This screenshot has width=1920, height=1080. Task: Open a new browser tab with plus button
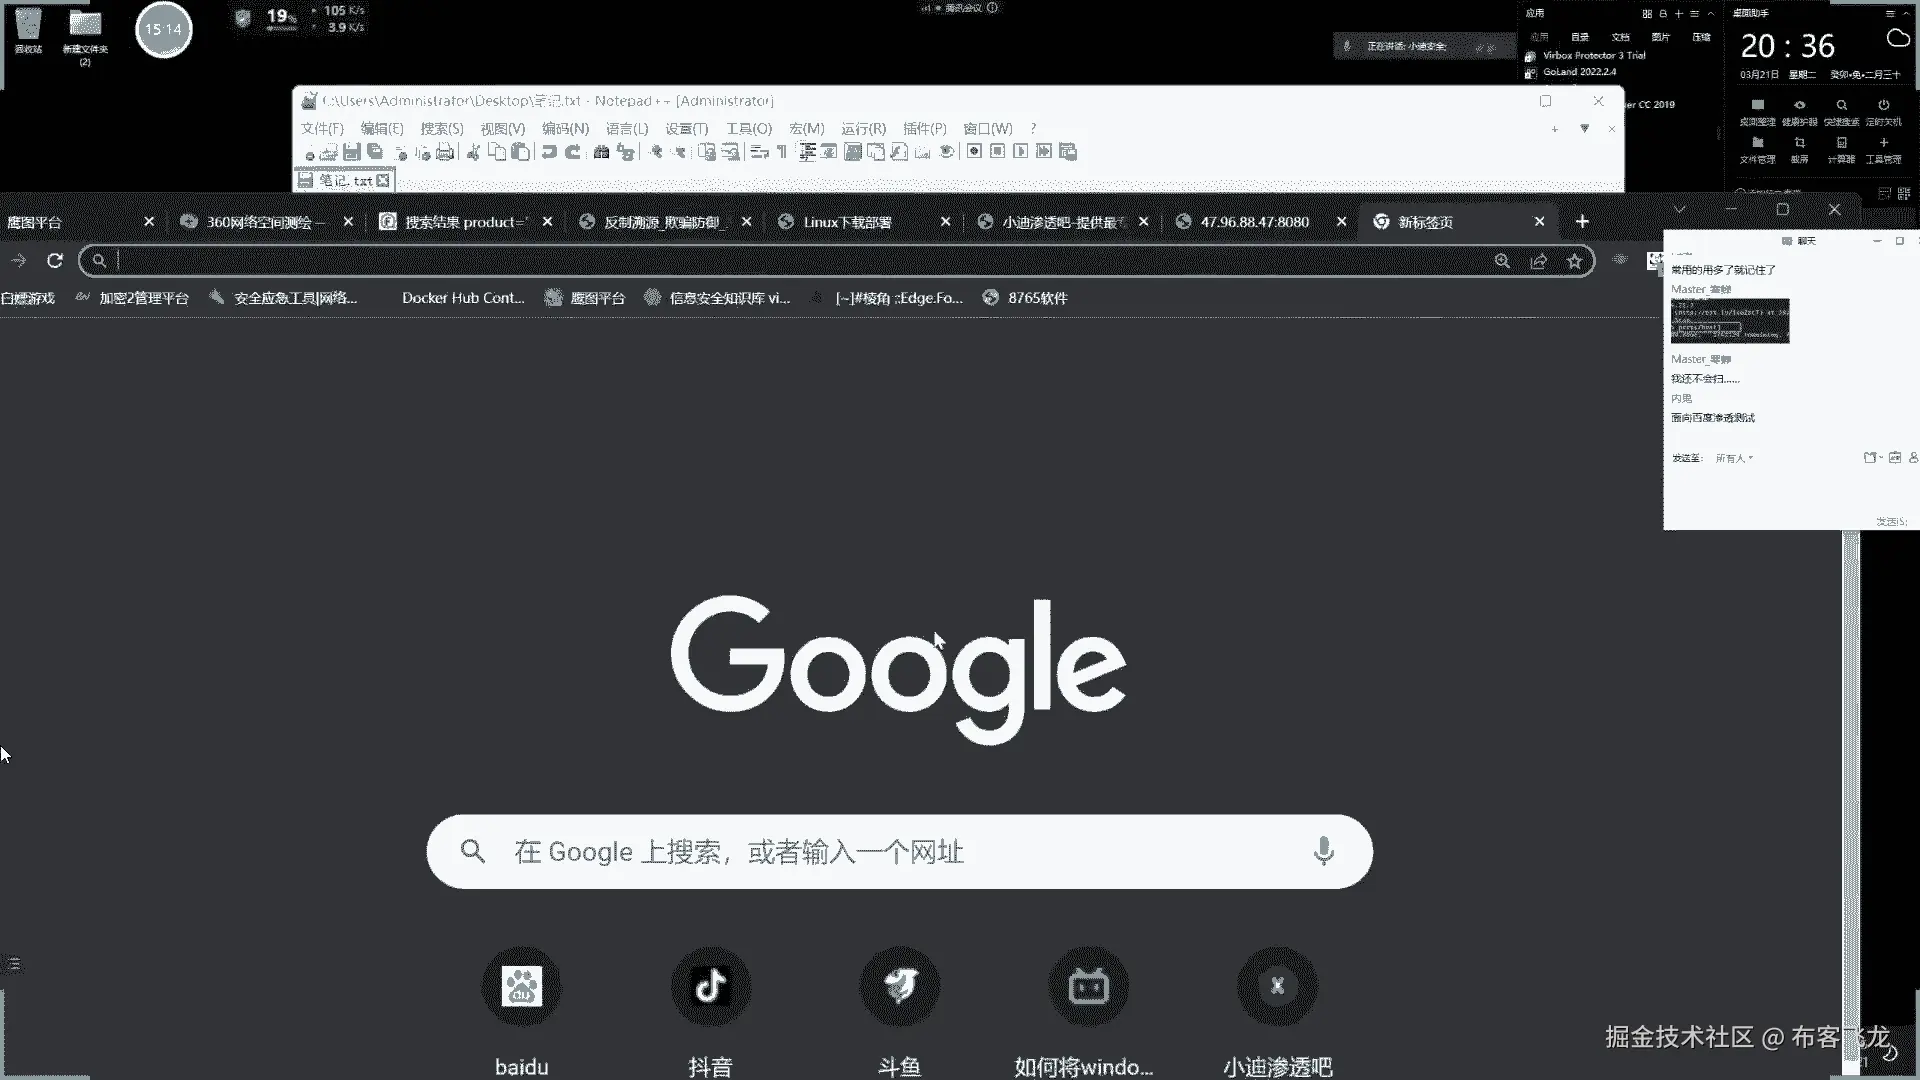point(1582,221)
